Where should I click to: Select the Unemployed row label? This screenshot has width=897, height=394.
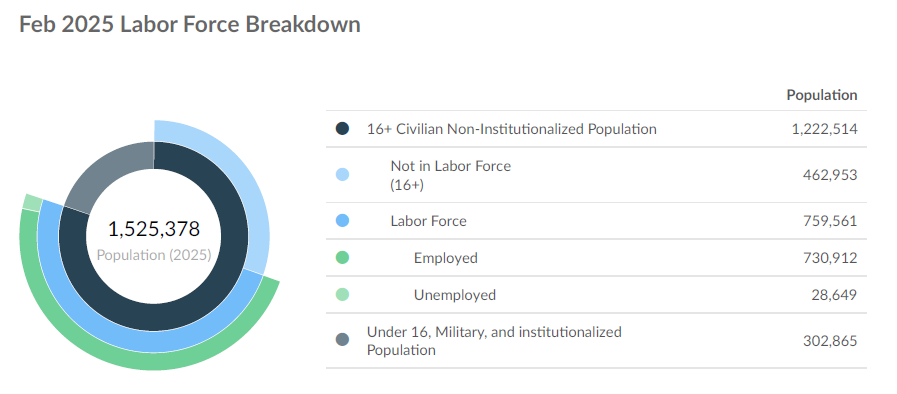click(455, 295)
